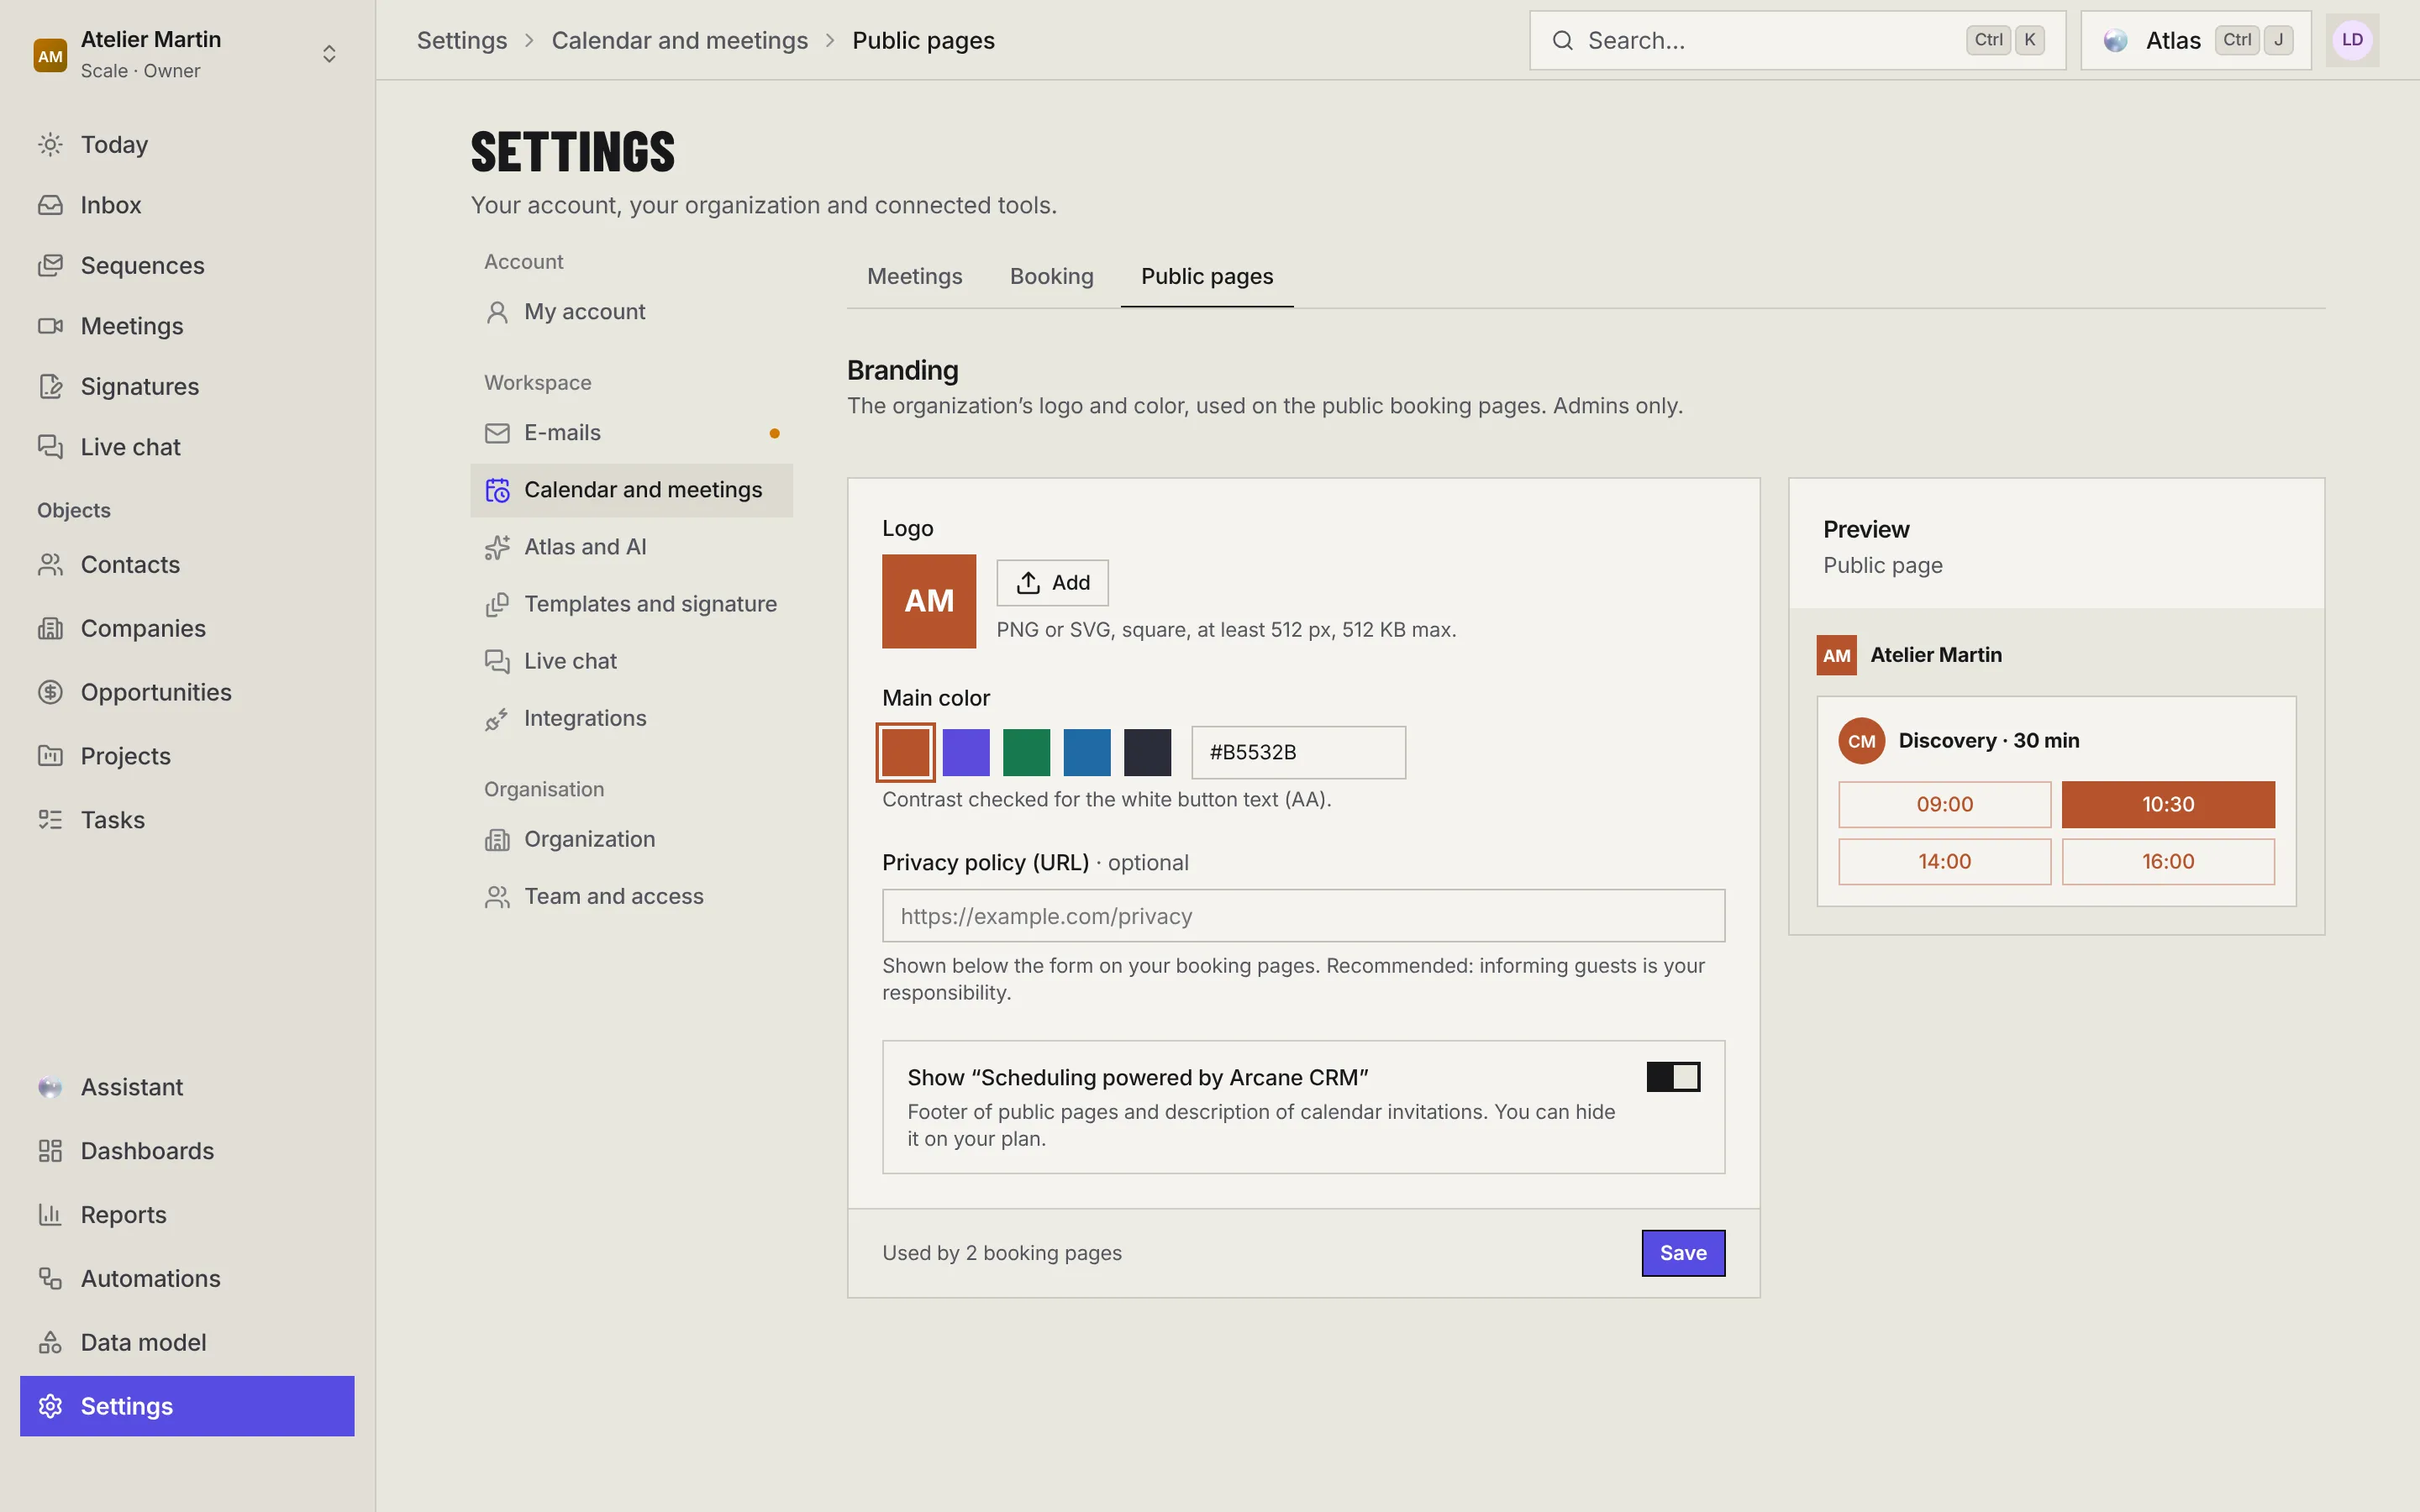Click the Opportunities dollar icon
The height and width of the screenshot is (1512, 2420).
(x=50, y=692)
